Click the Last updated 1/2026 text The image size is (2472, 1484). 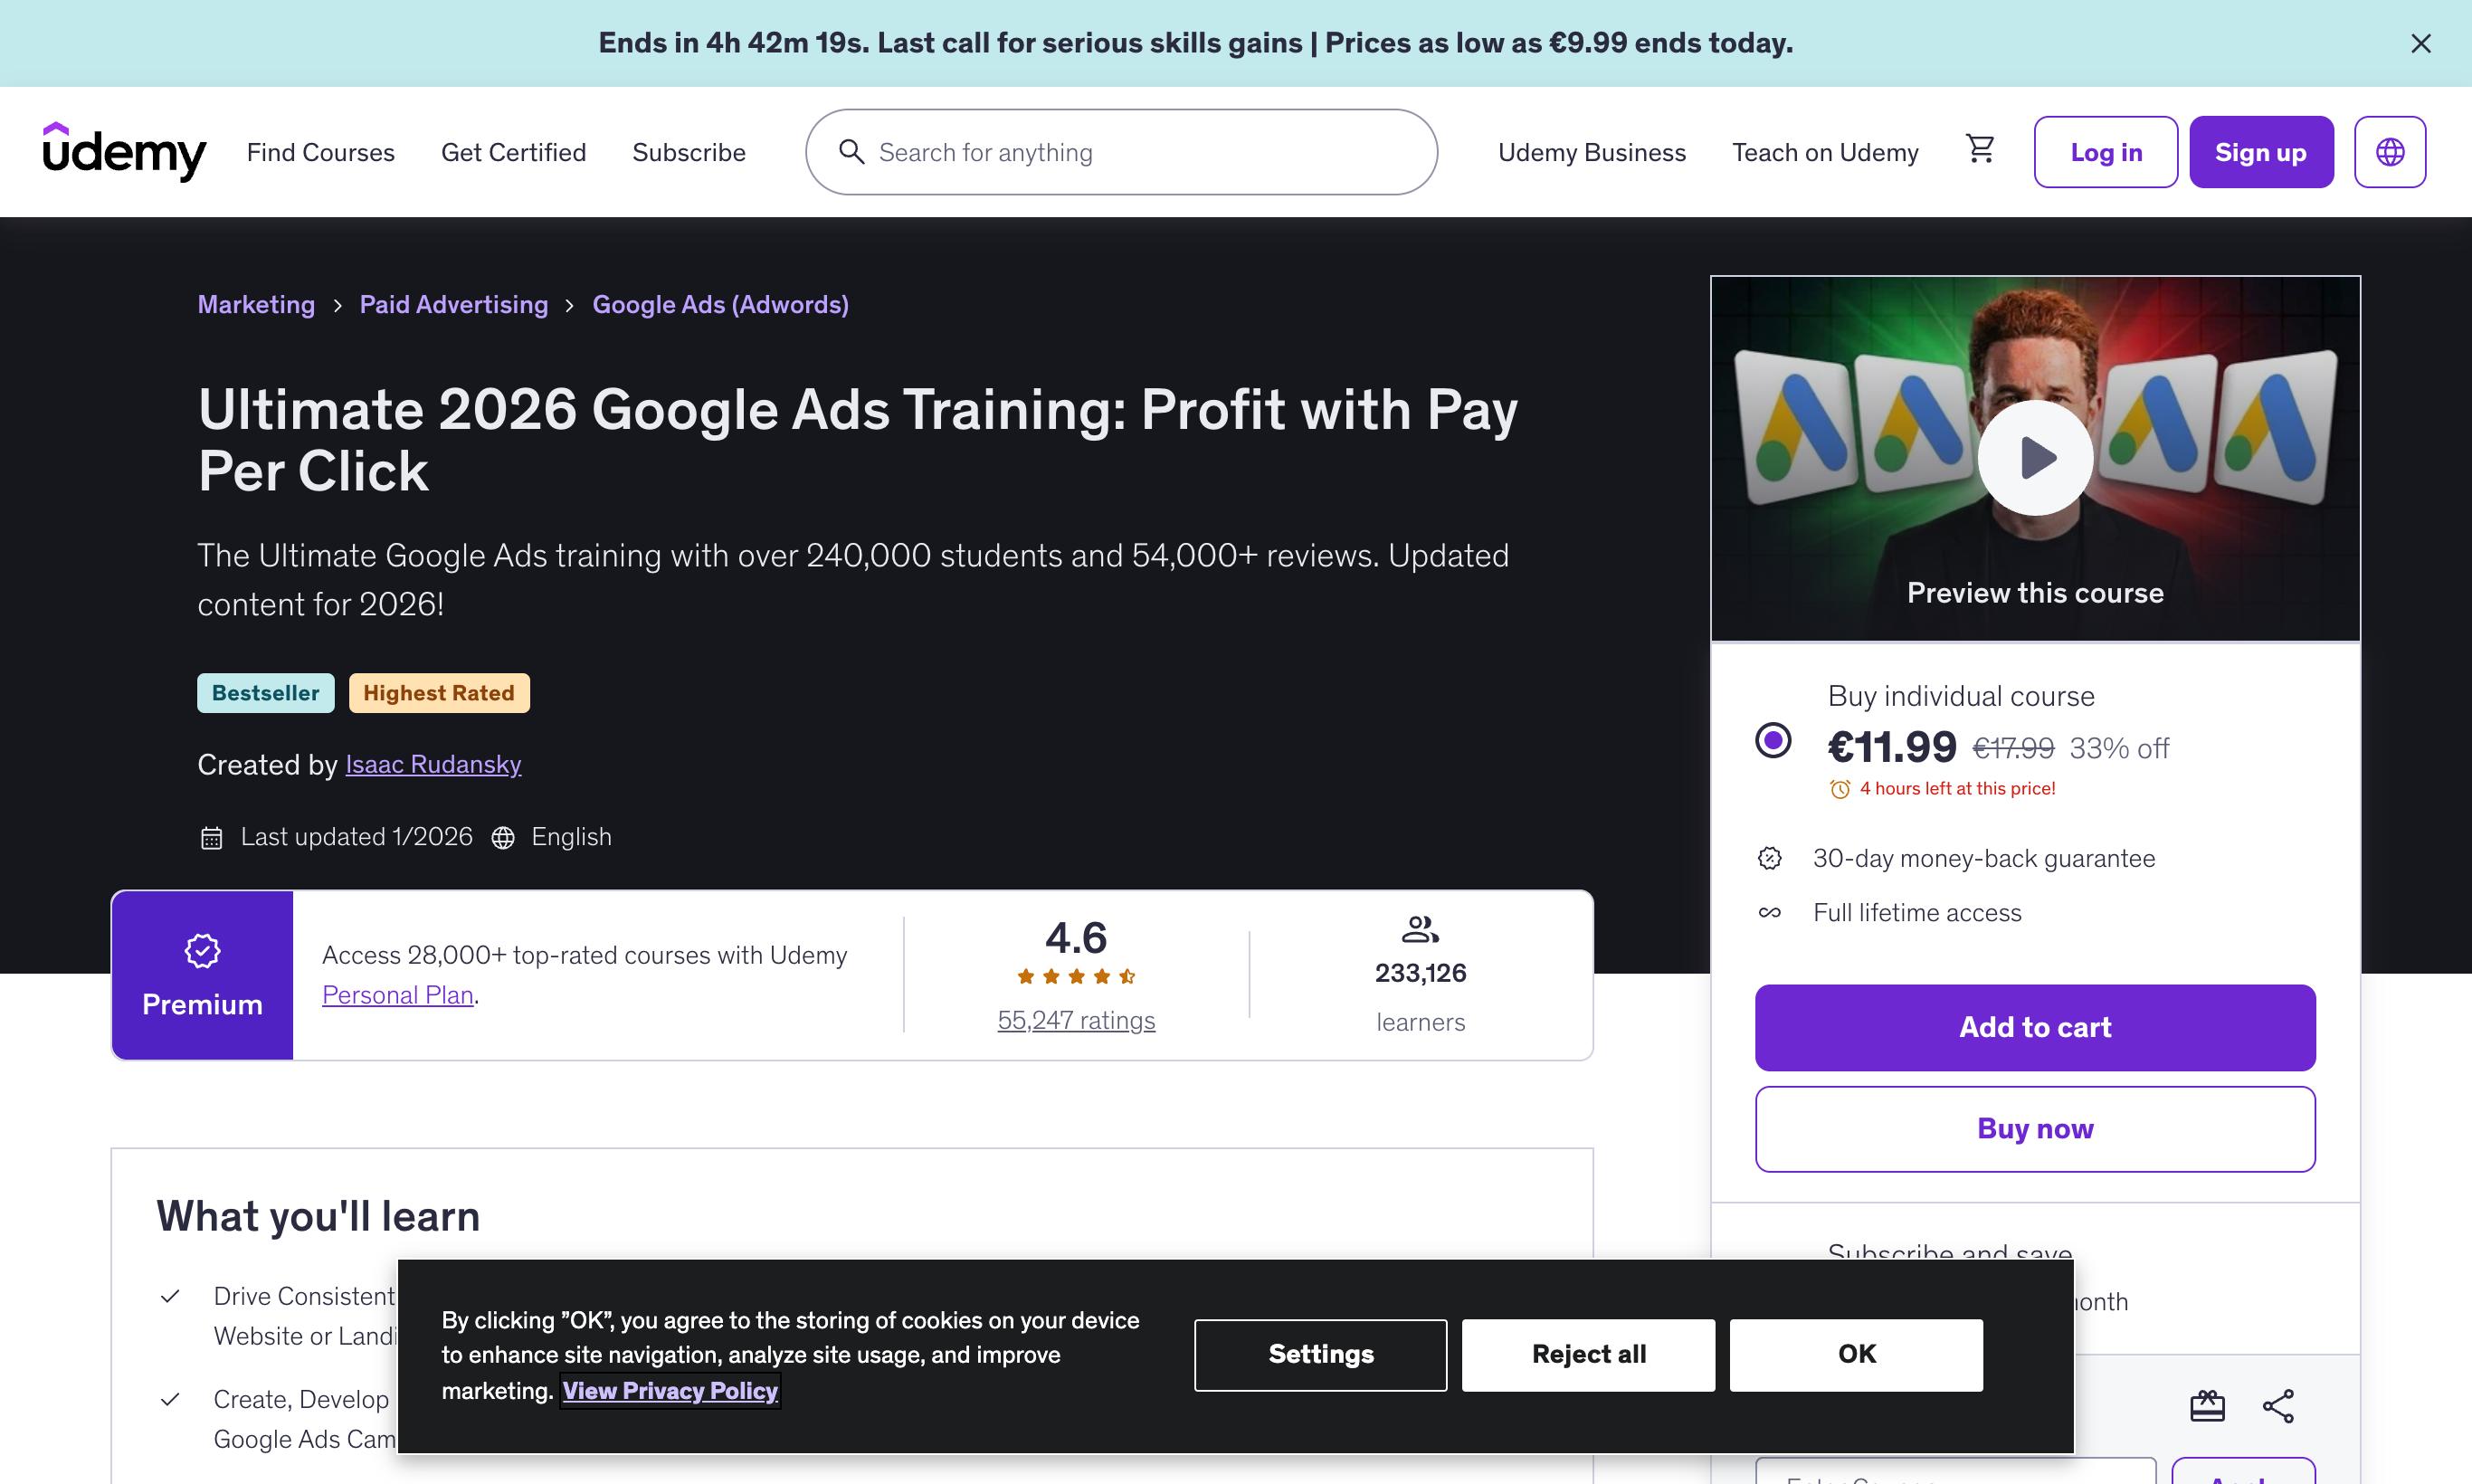[x=356, y=837]
